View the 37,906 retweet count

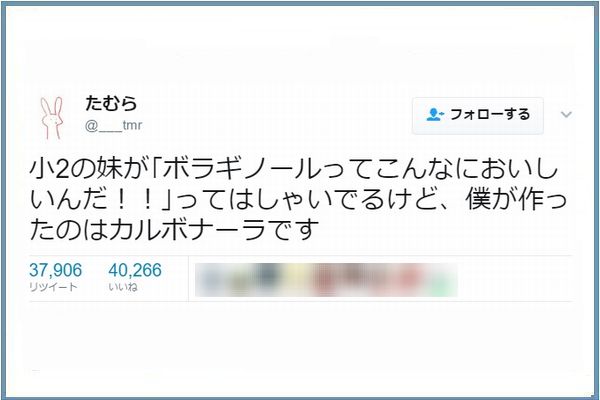pyautogui.click(x=55, y=270)
